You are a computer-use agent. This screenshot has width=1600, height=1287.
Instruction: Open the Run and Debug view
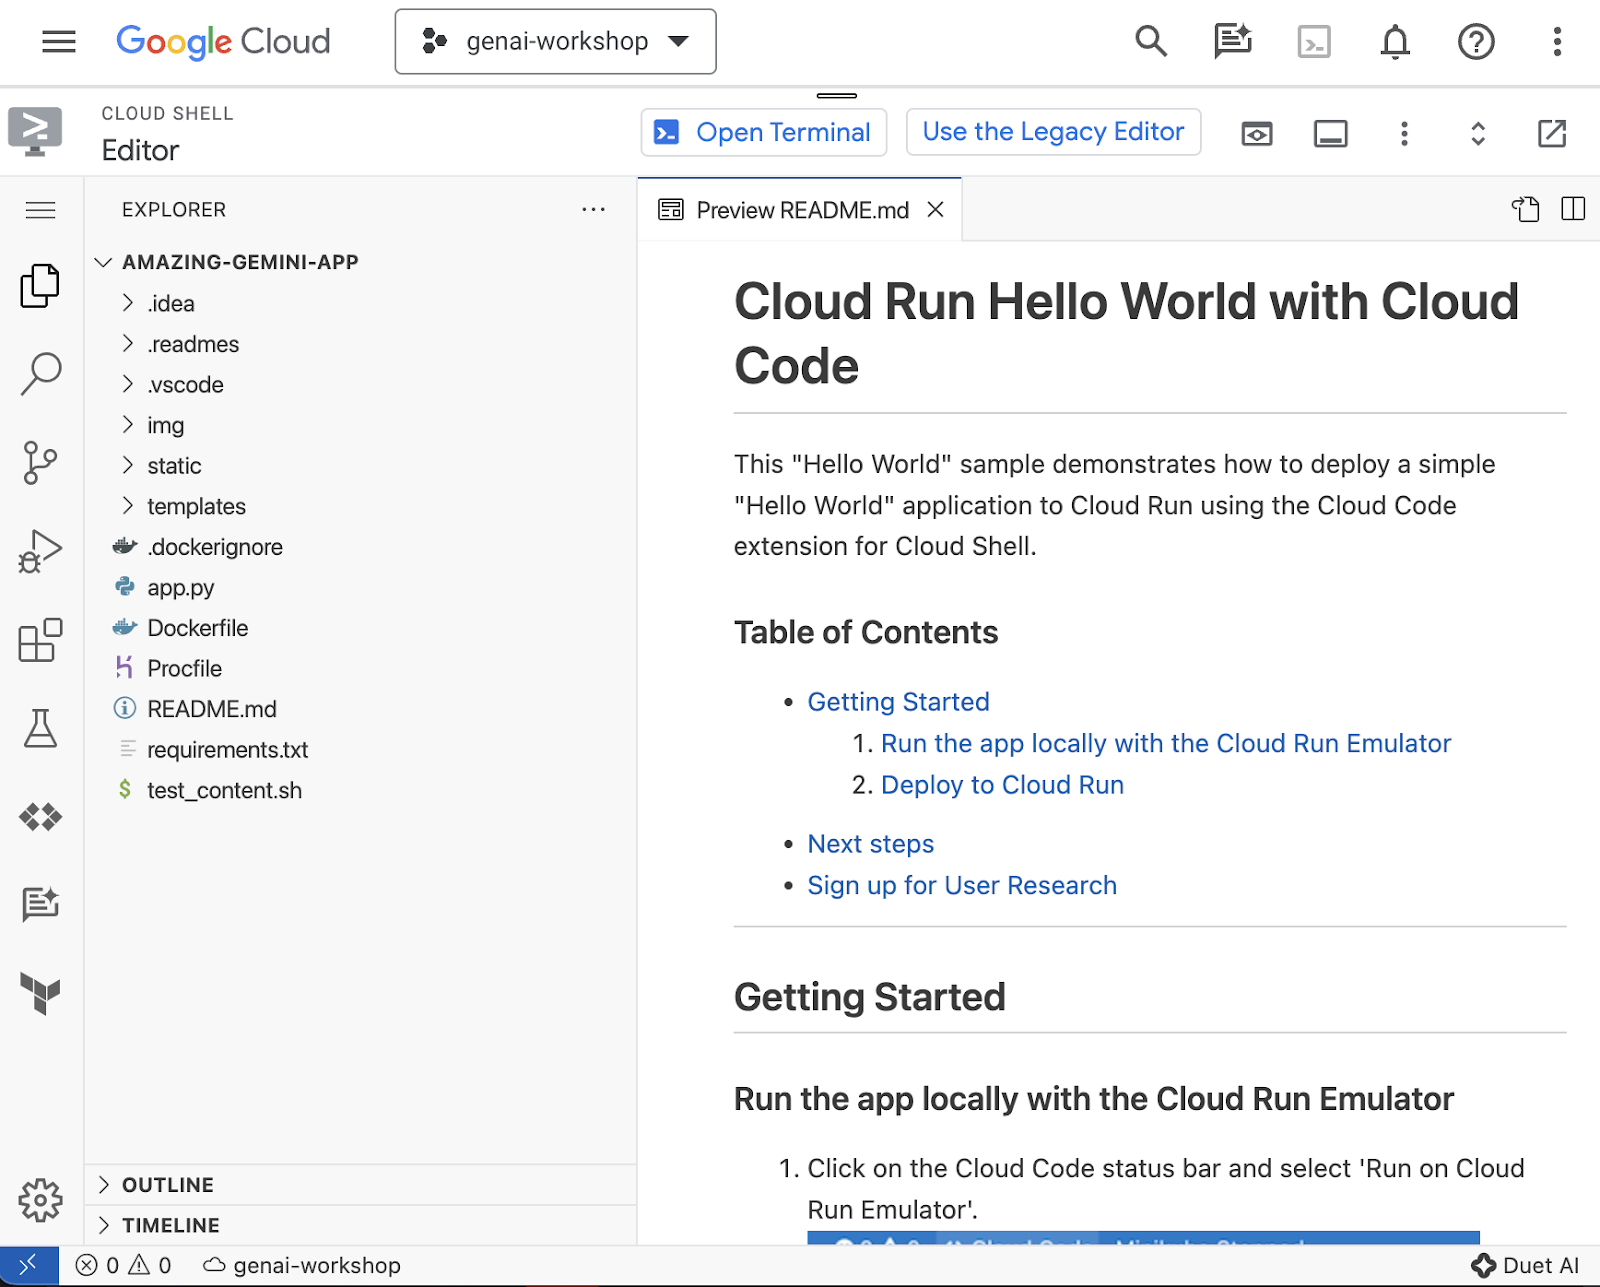(x=40, y=551)
